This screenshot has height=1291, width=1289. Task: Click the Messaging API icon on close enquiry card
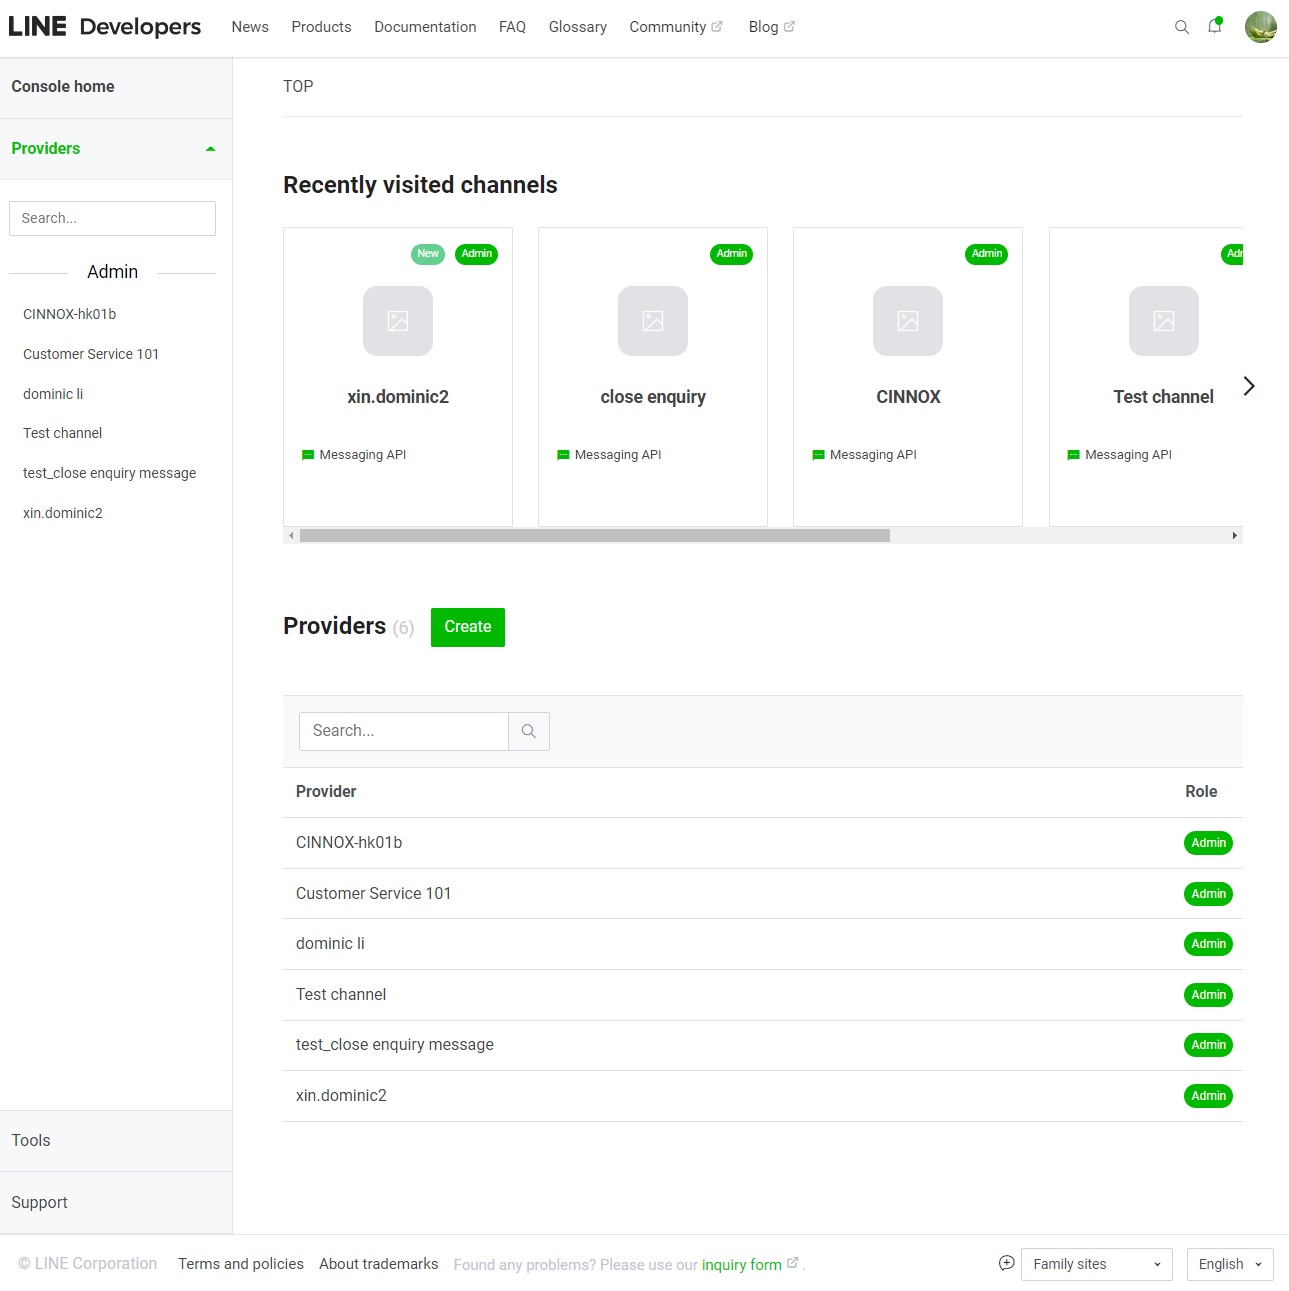(563, 455)
